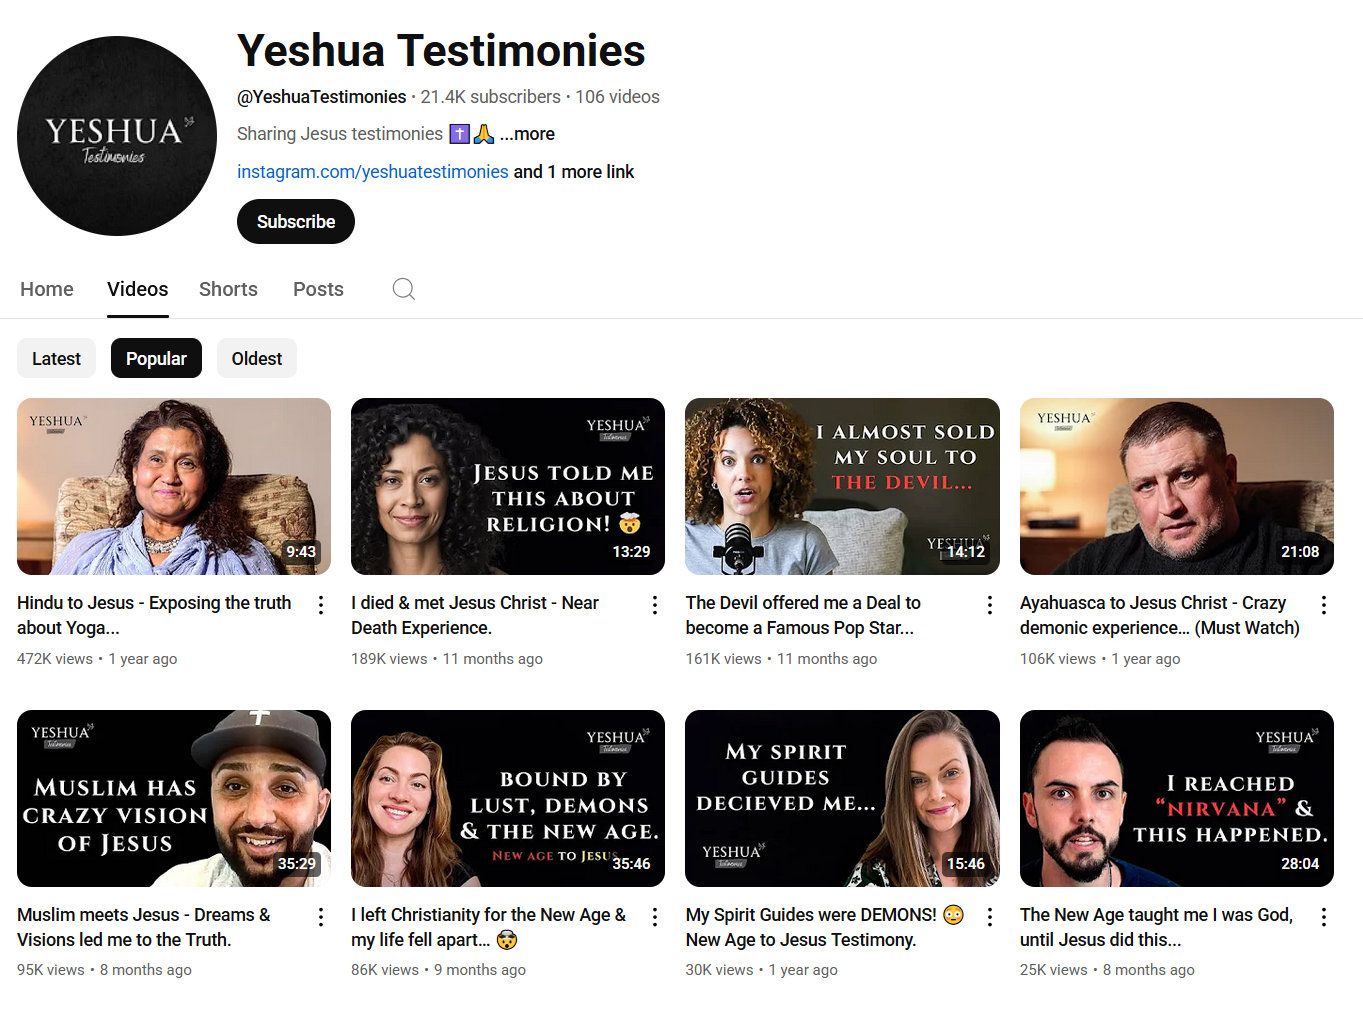Open options menu for Near Death Experience video
This screenshot has width=1363, height=1011.
[x=655, y=605]
